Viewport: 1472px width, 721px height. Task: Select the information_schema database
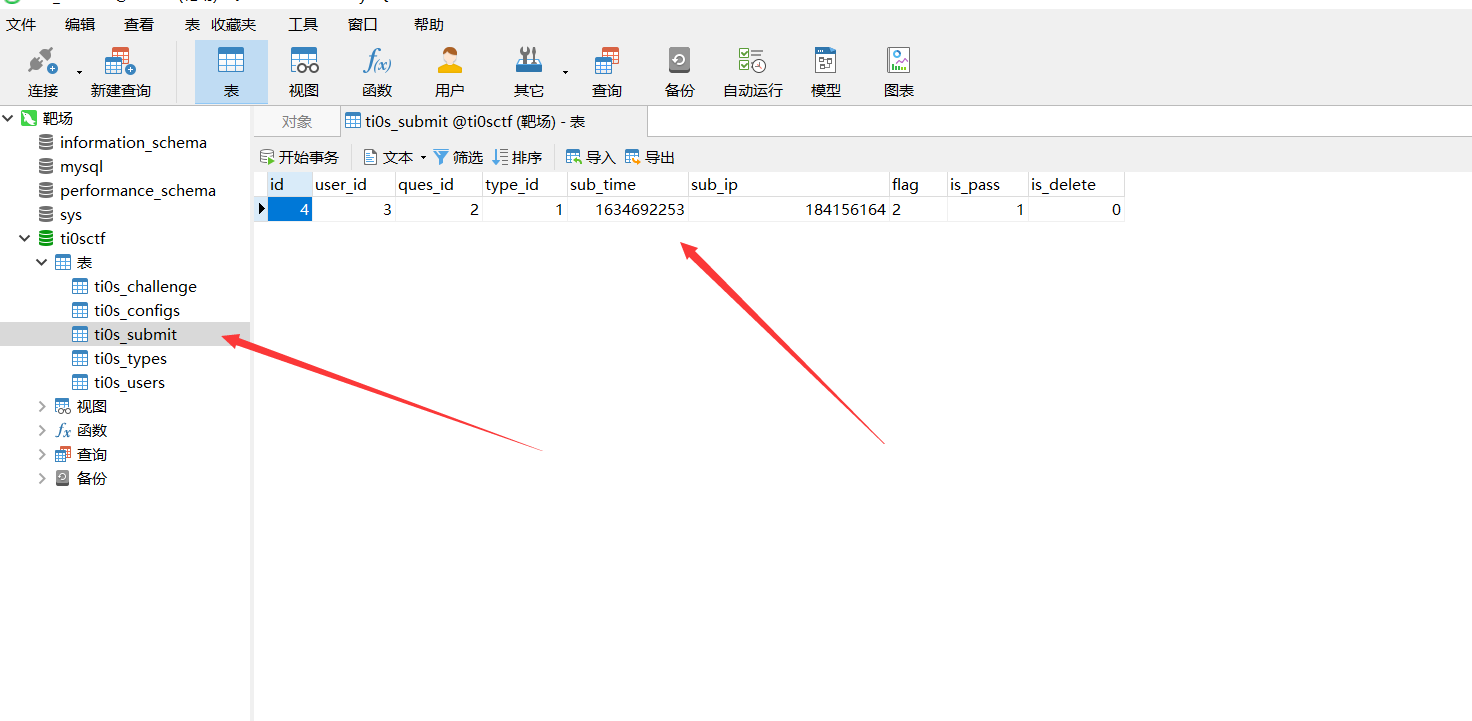133,143
